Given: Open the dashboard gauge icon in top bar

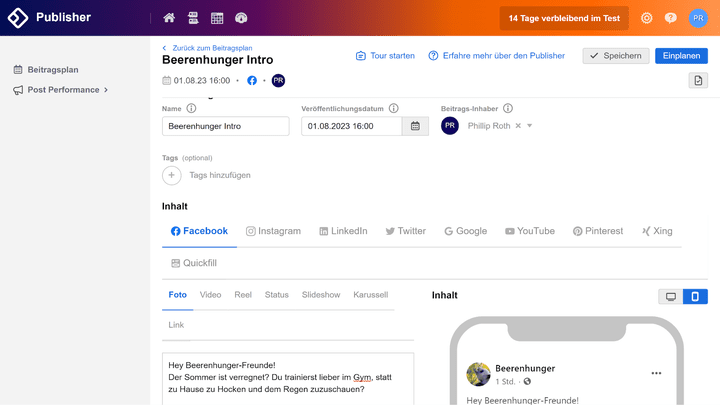Looking at the screenshot, I should pyautogui.click(x=241, y=18).
